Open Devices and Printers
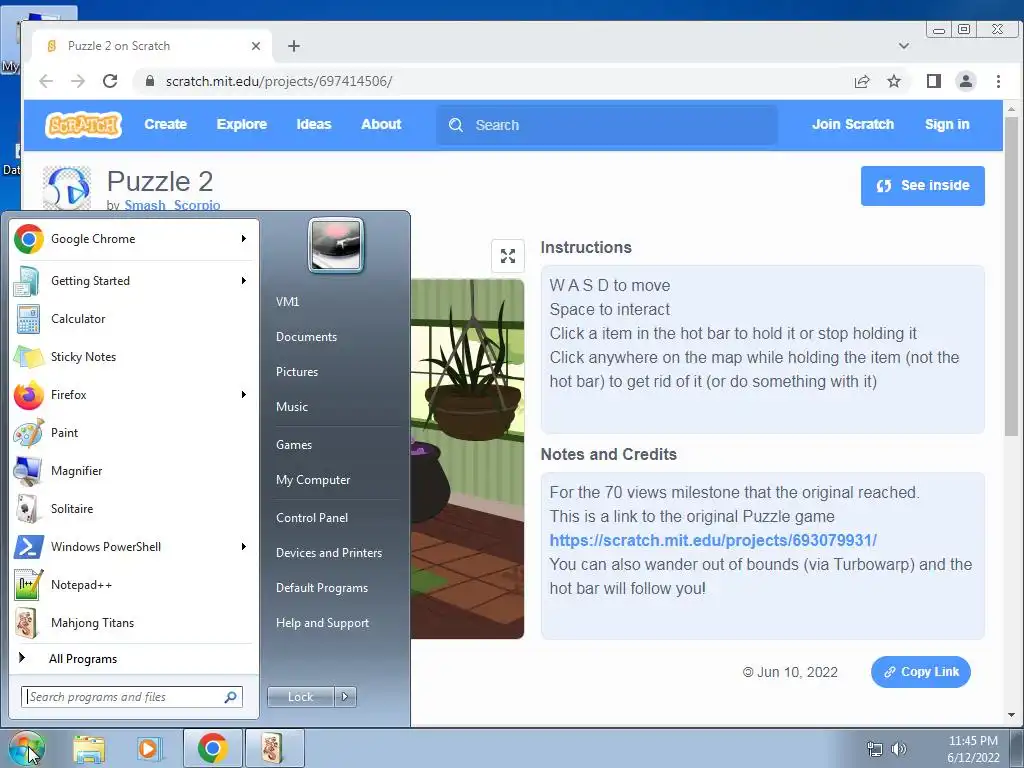This screenshot has width=1024, height=768. 329,553
